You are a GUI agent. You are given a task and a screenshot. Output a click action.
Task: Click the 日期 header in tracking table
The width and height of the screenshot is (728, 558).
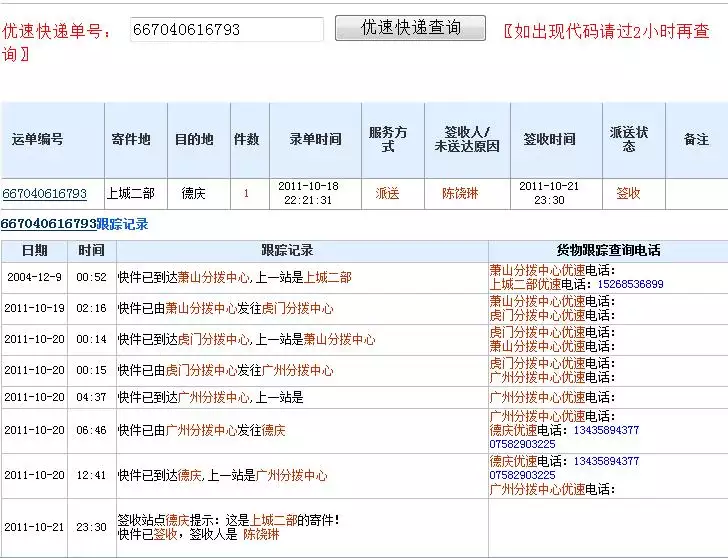(35, 251)
